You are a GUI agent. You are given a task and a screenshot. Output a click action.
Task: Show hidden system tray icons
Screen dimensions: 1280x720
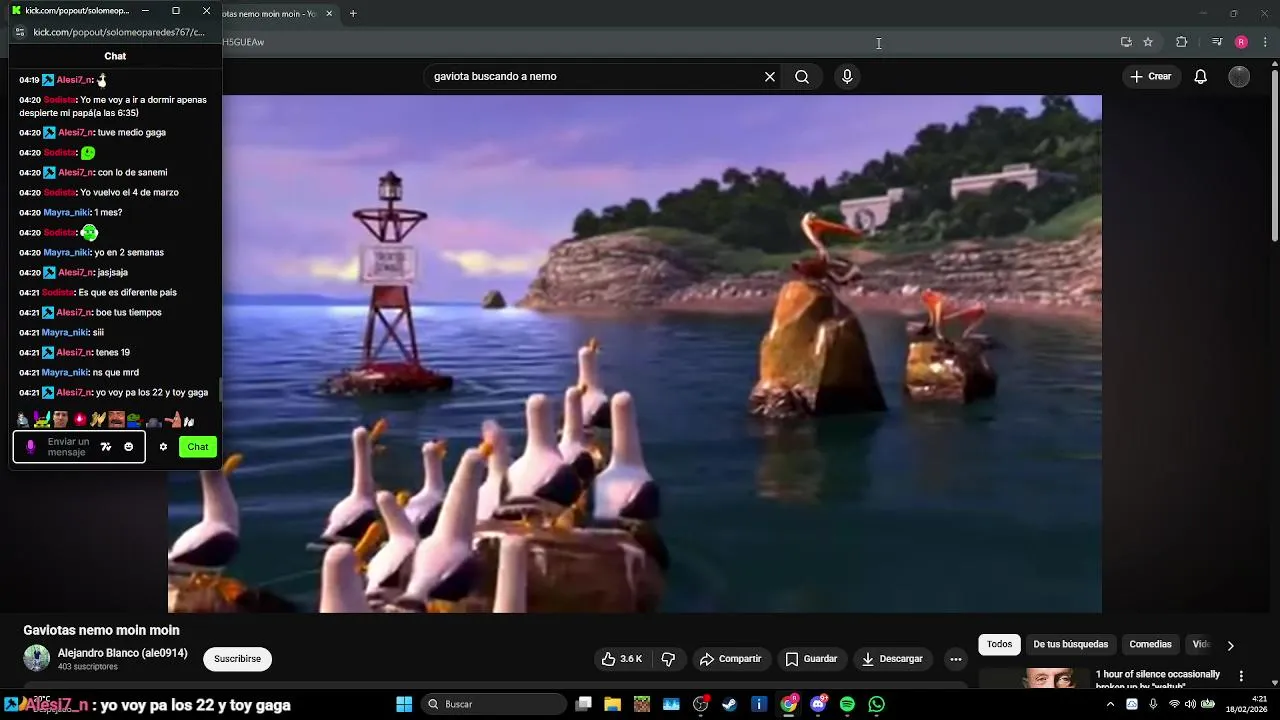[1110, 704]
